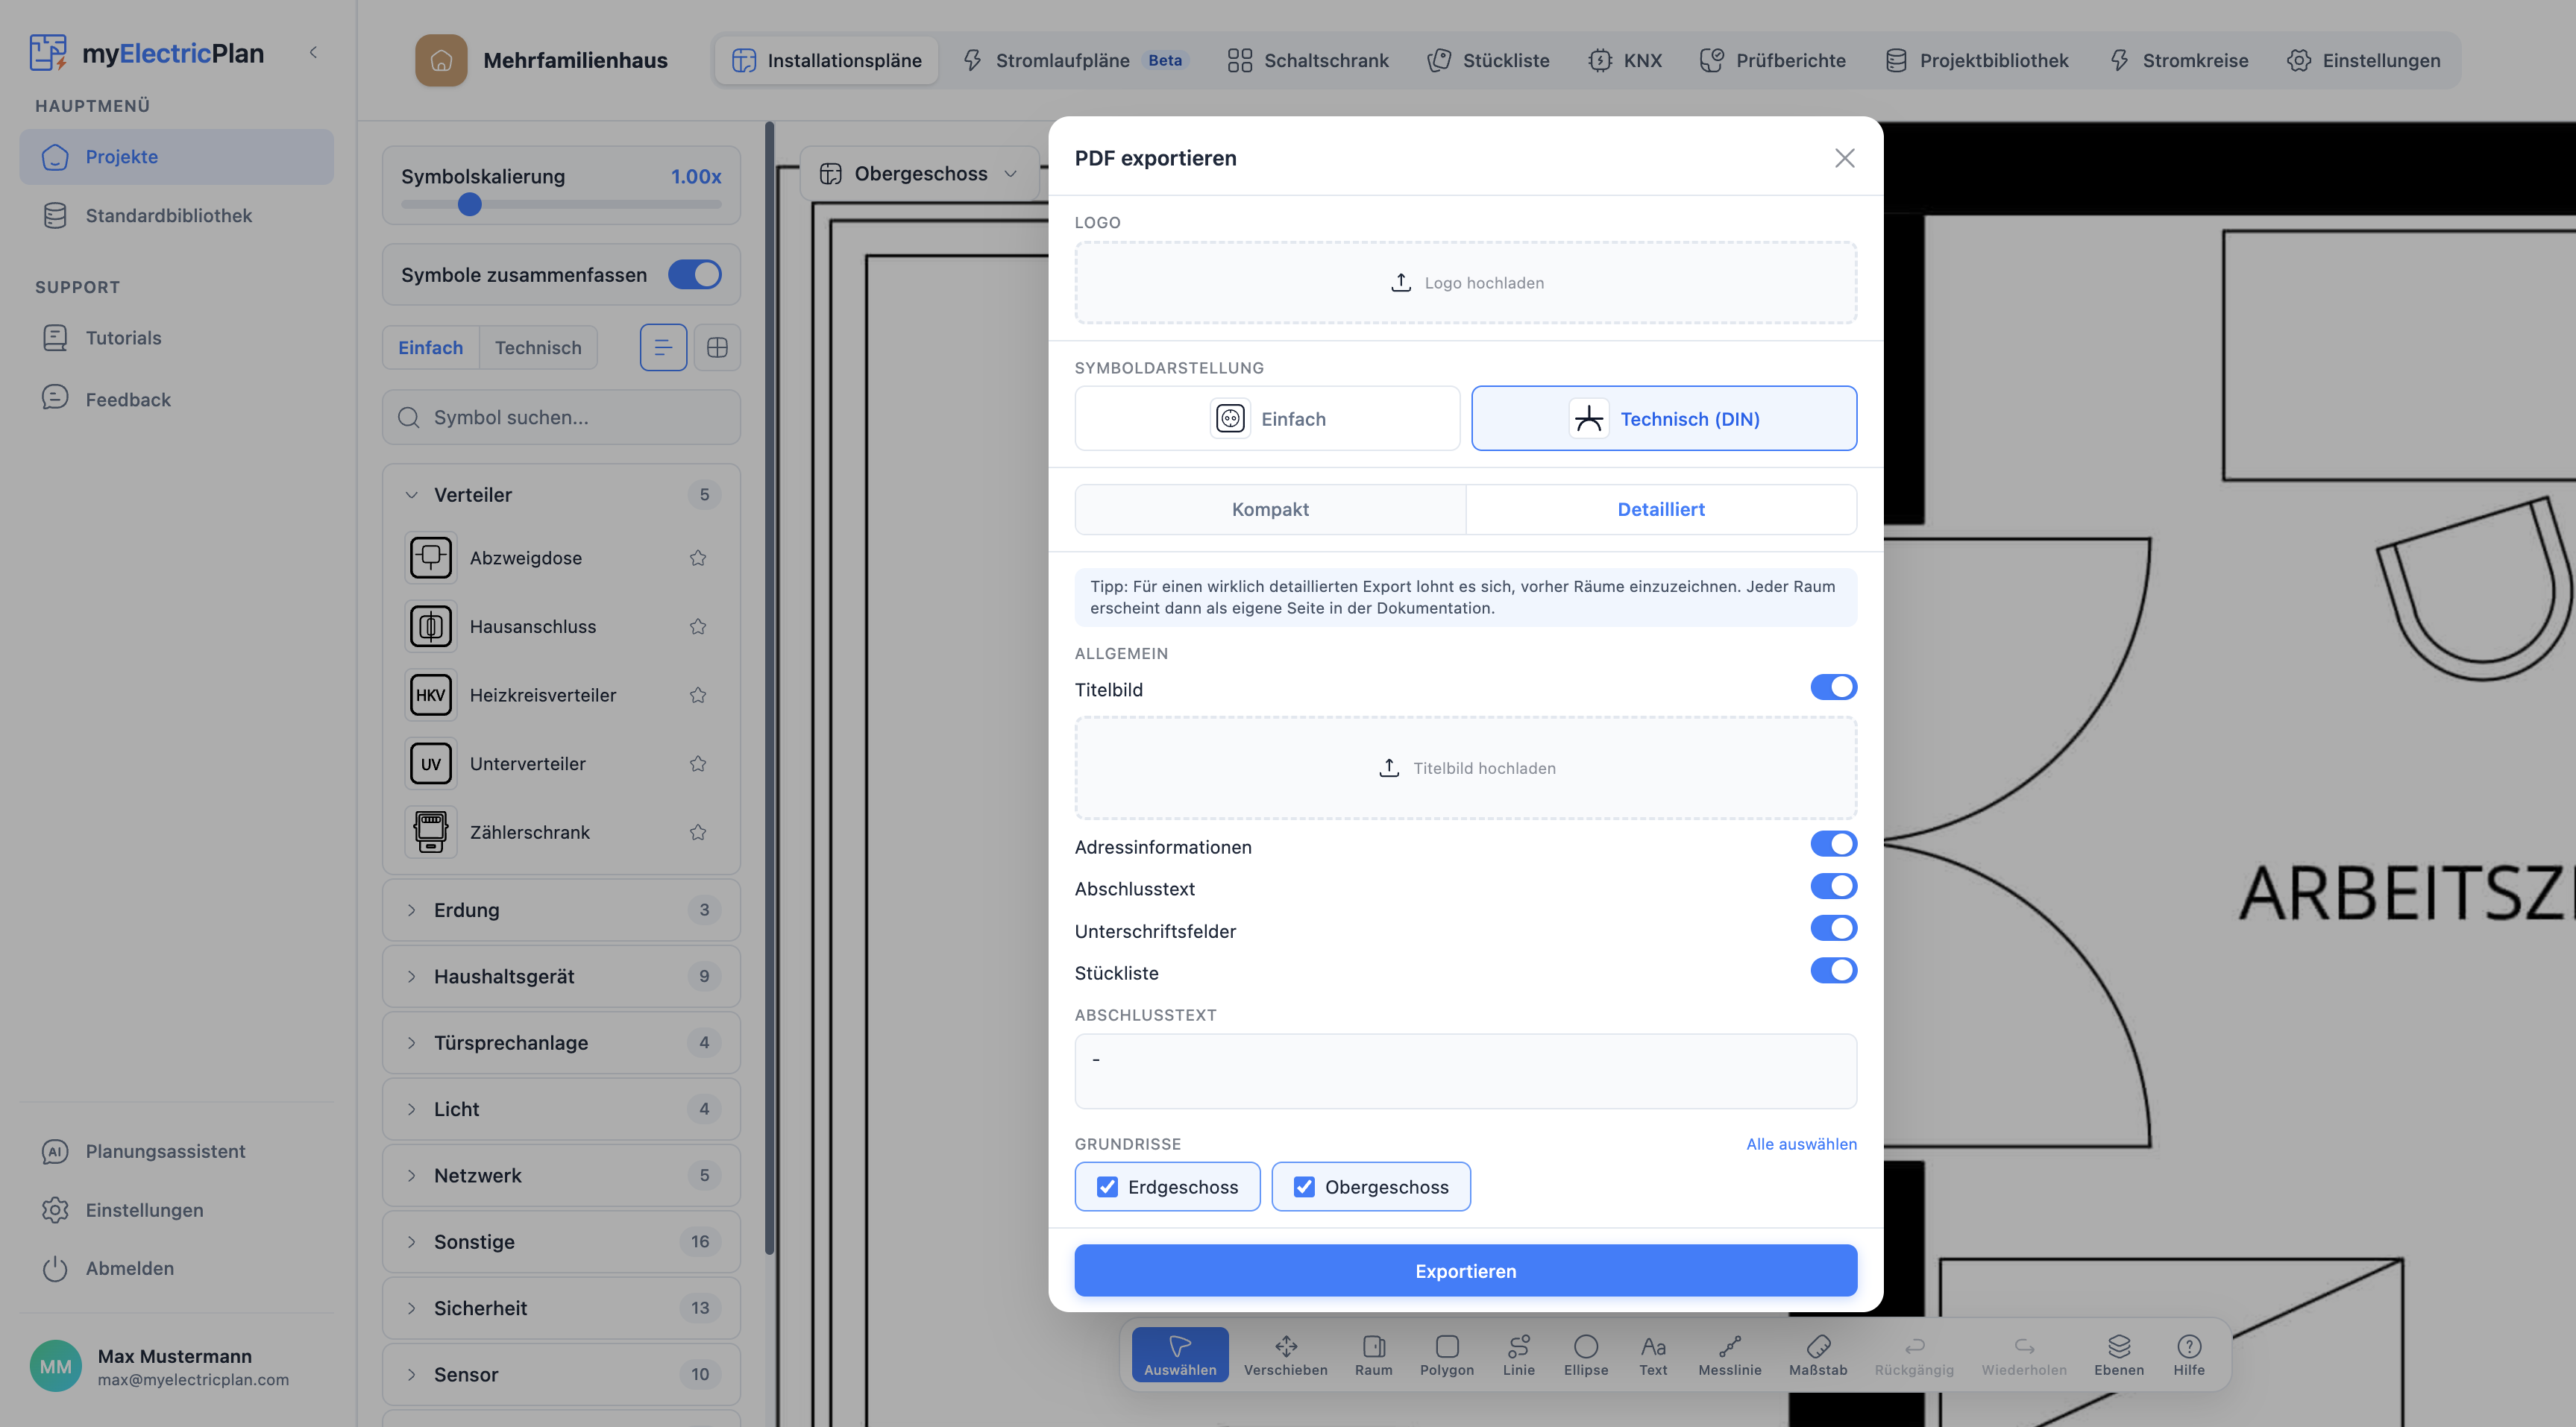Screen dimensions: 2576x1427
Task: Close the PDF exportieren dialog
Action: (x=1844, y=158)
